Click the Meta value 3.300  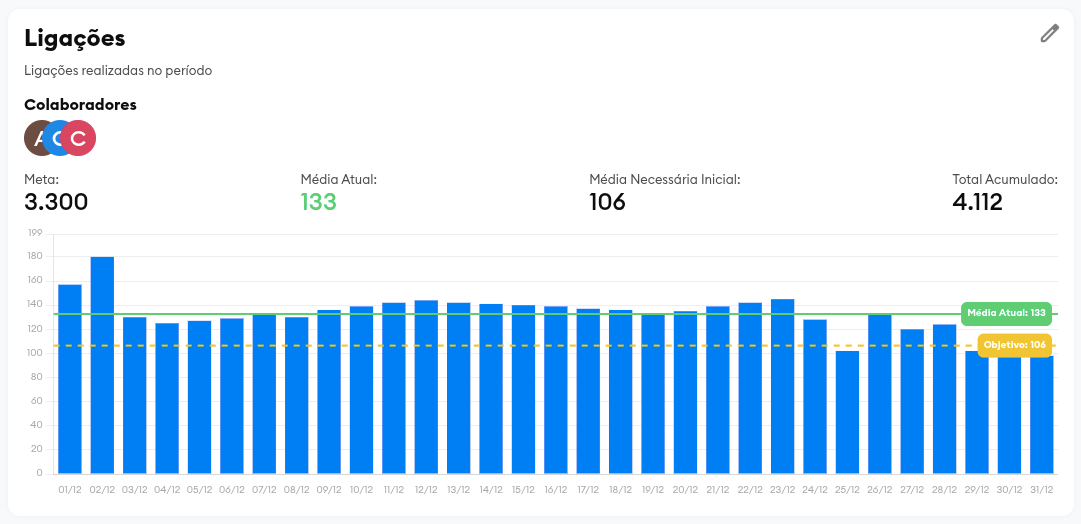click(x=56, y=202)
